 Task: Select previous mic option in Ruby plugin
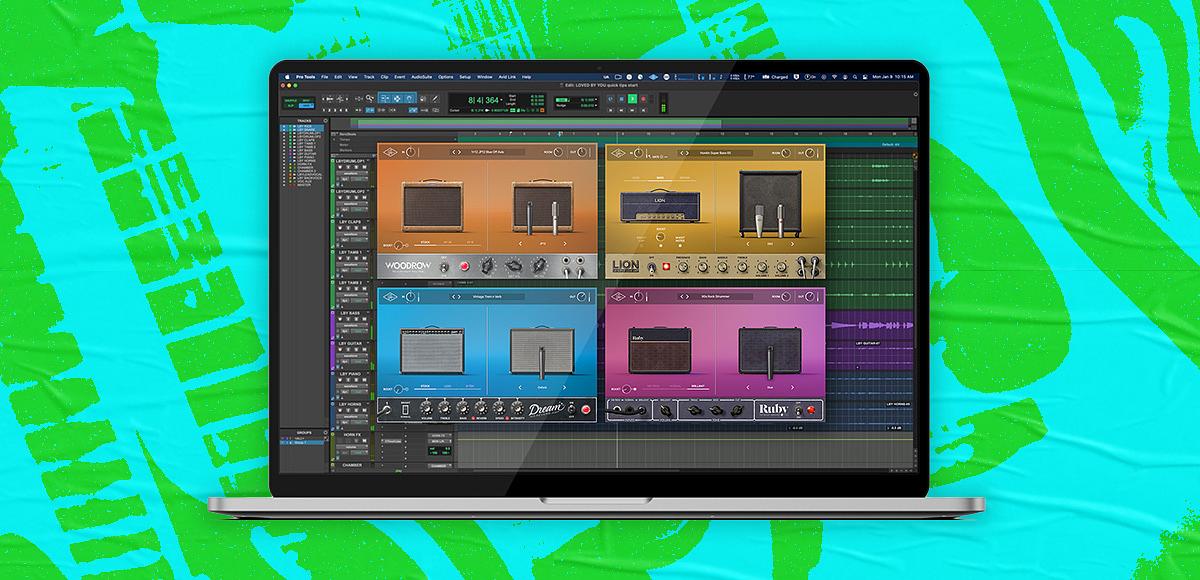click(x=747, y=387)
